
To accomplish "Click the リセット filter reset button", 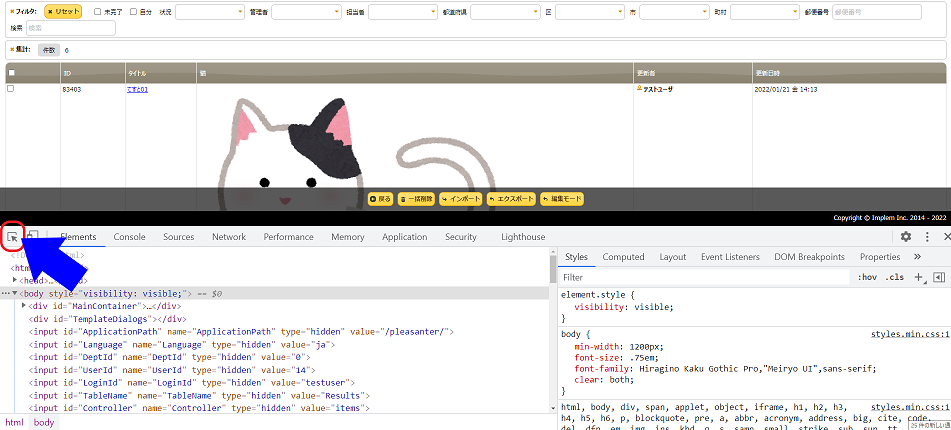I will coord(63,12).
